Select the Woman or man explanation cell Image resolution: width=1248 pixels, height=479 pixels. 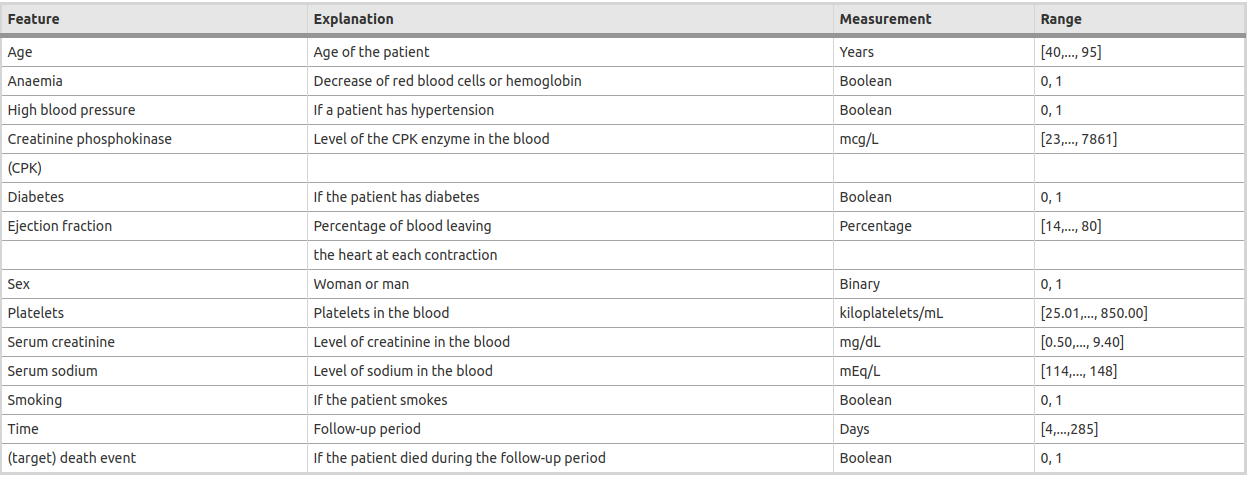(x=361, y=284)
